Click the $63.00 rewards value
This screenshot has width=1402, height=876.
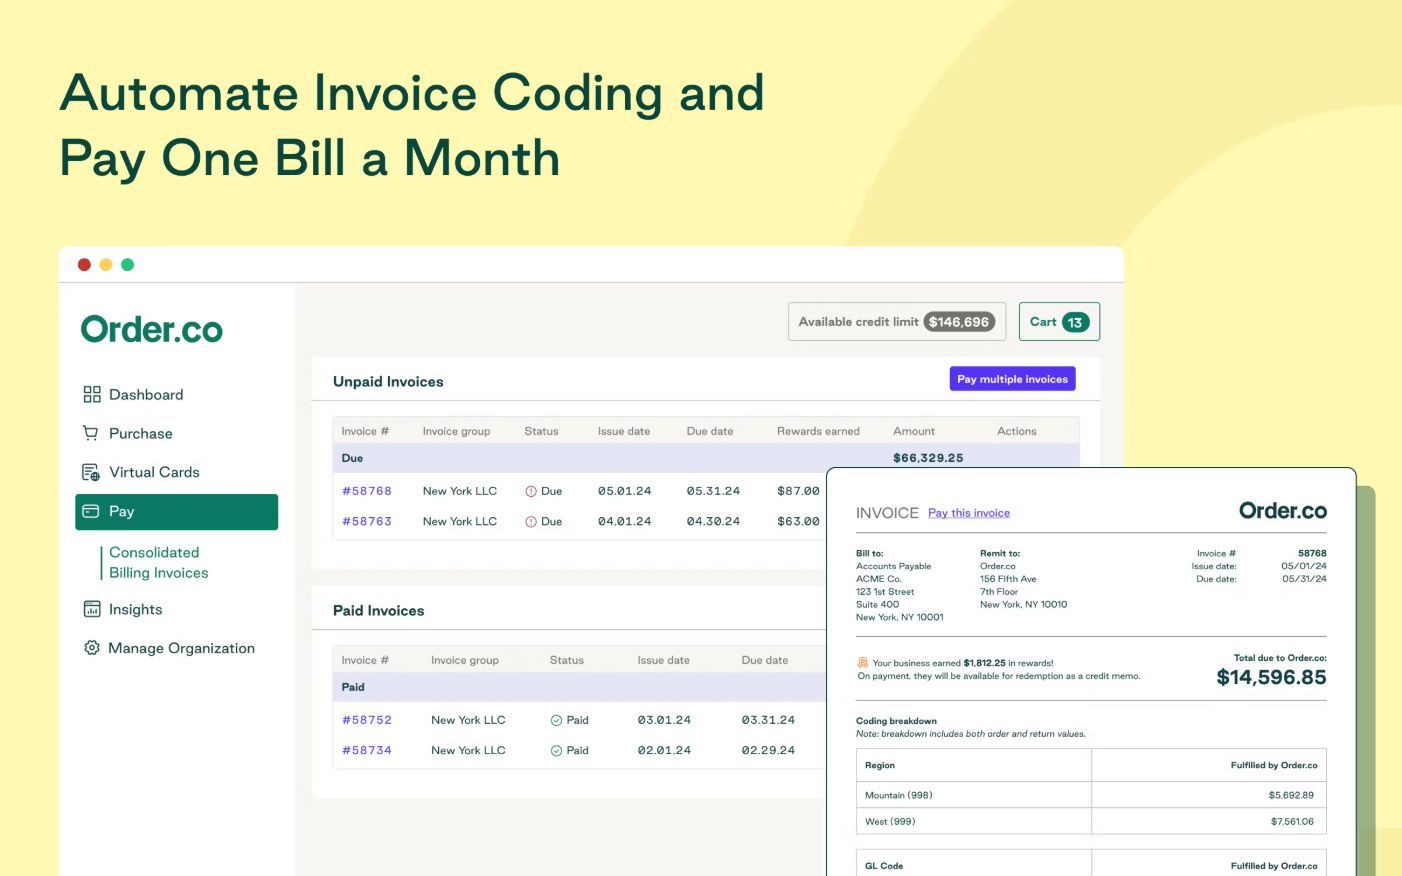click(798, 521)
